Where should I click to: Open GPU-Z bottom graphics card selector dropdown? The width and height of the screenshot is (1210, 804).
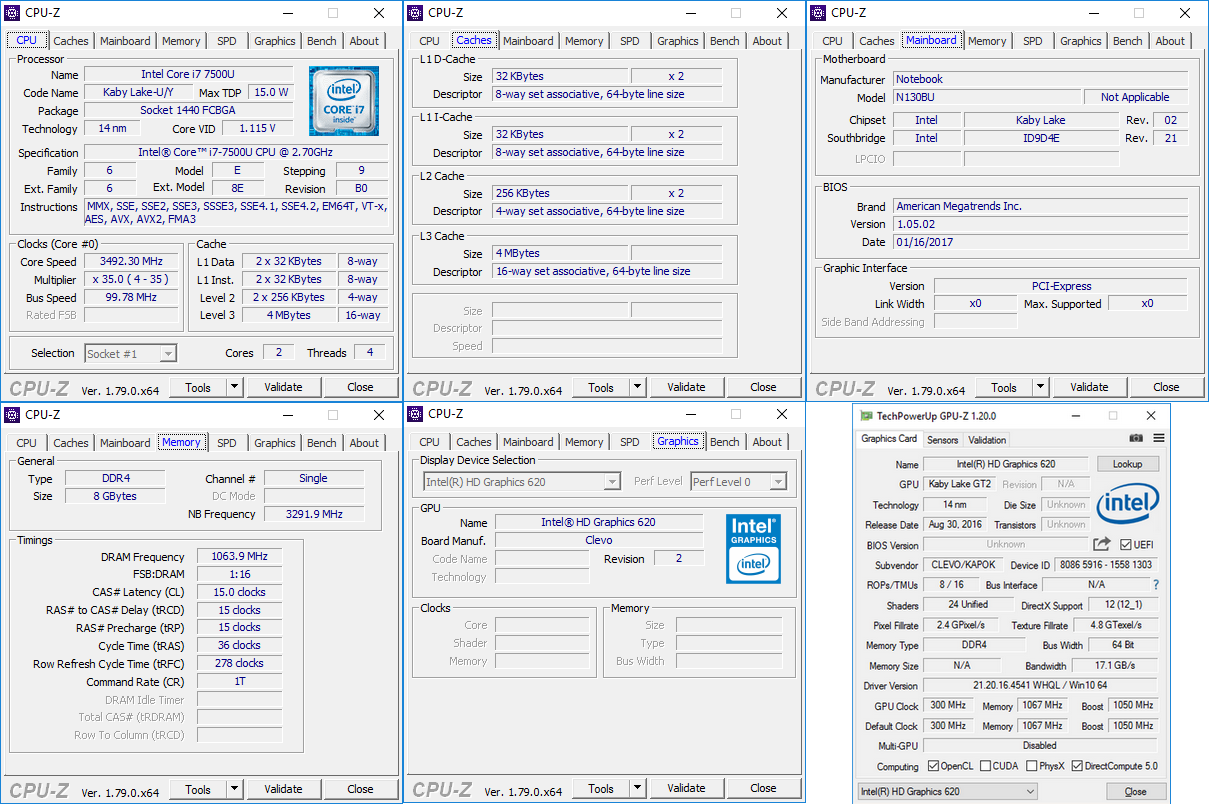coord(947,791)
